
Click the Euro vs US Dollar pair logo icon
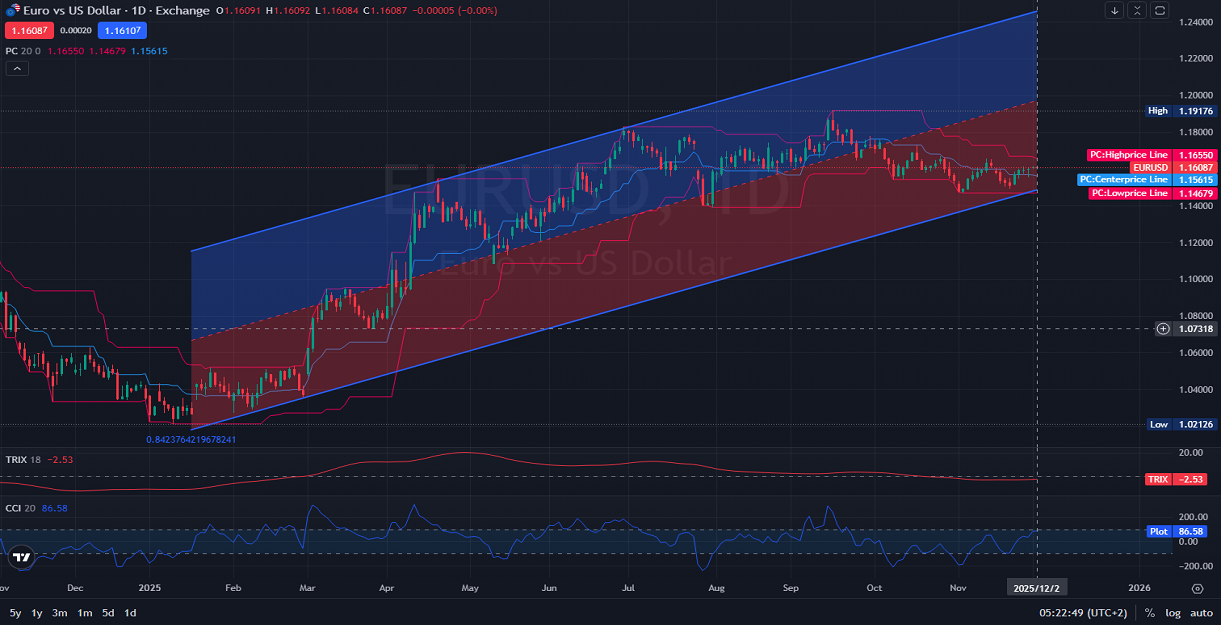(13, 10)
